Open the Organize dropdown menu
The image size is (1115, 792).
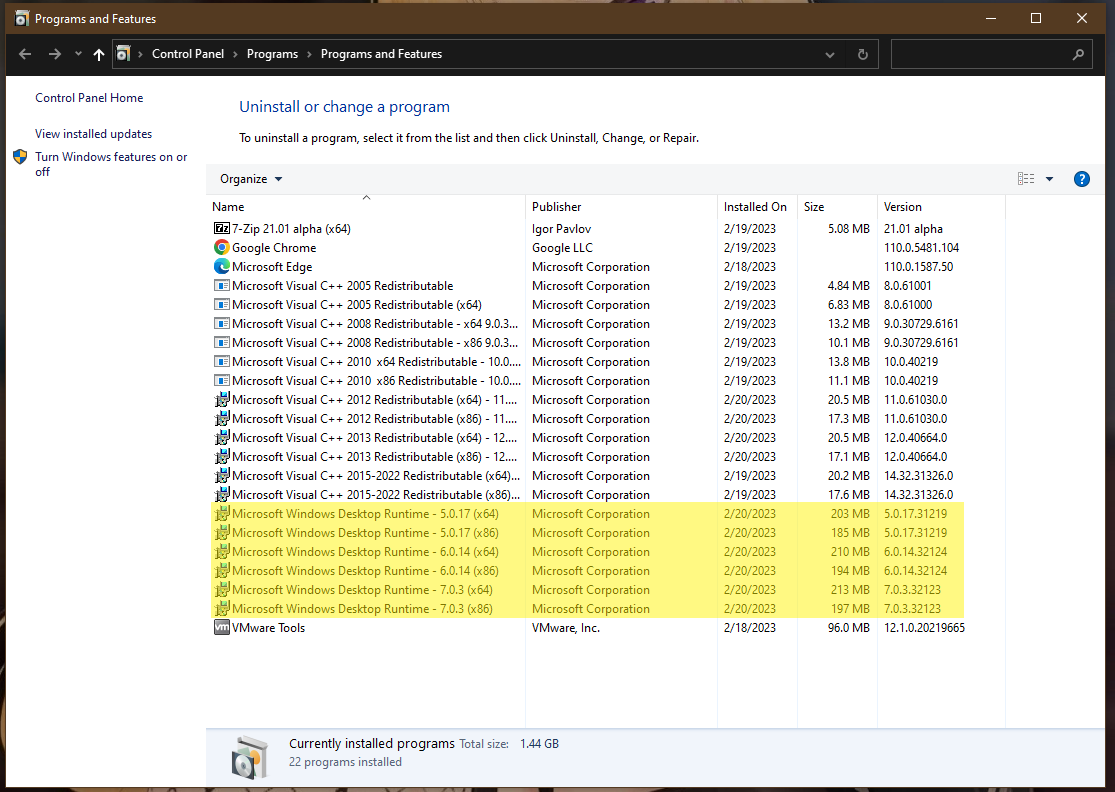point(251,179)
